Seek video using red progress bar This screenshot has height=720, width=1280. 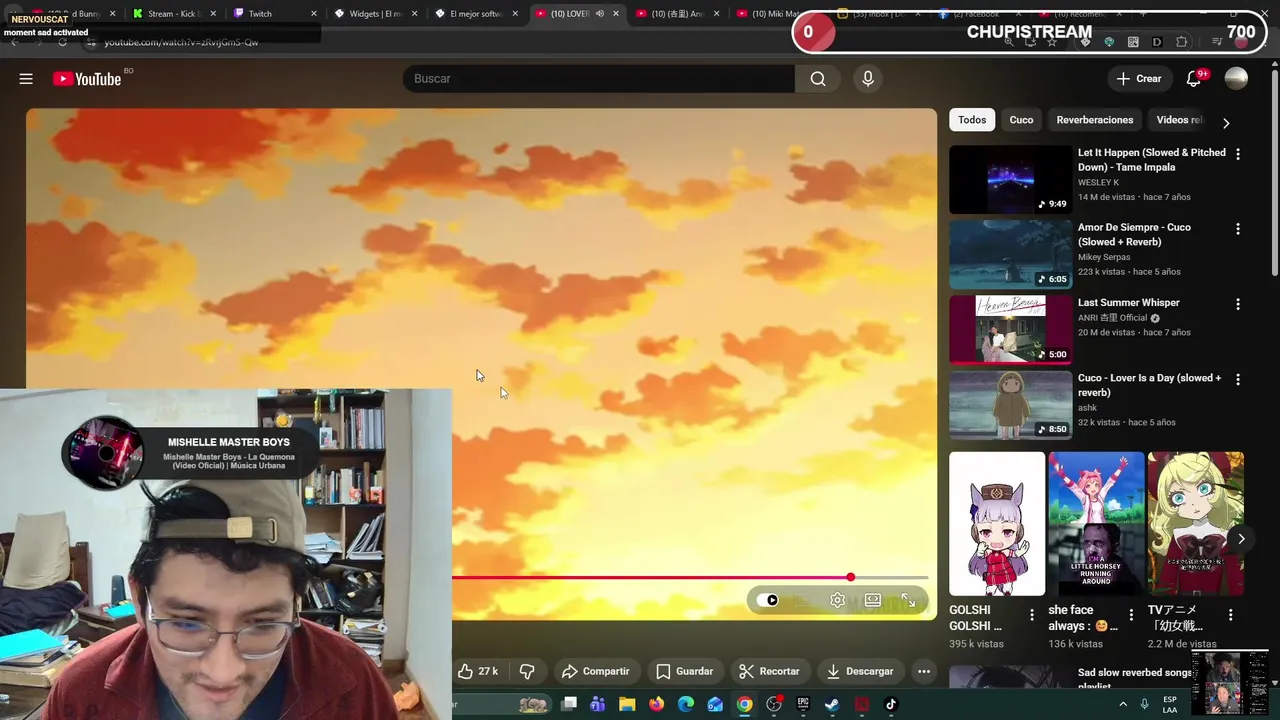pyautogui.click(x=690, y=577)
